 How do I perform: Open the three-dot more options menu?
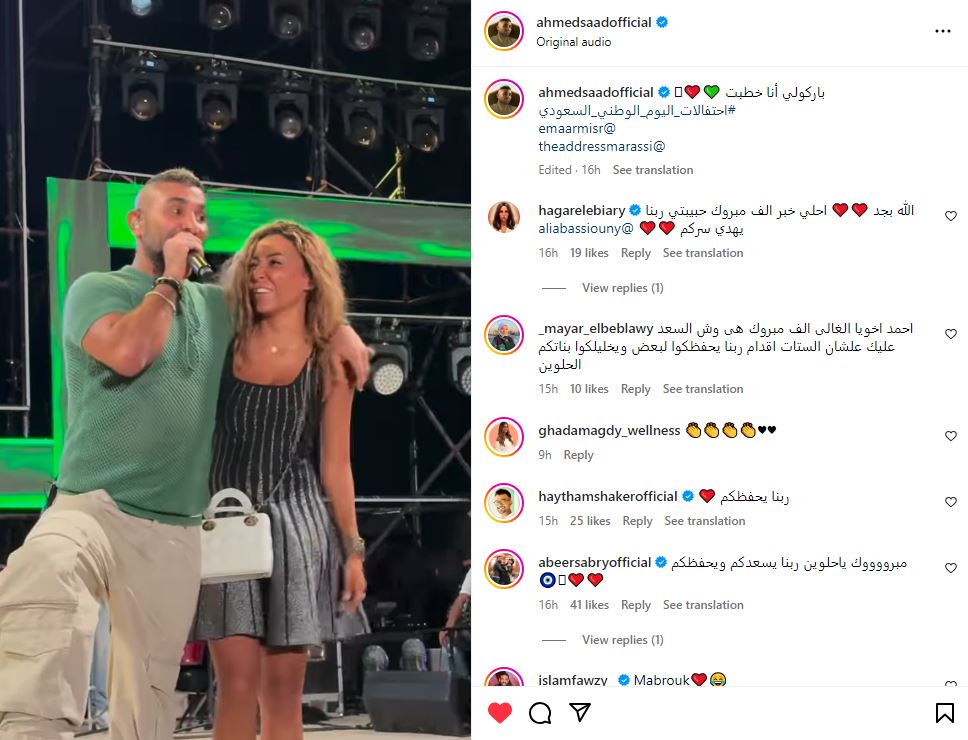coord(942,31)
